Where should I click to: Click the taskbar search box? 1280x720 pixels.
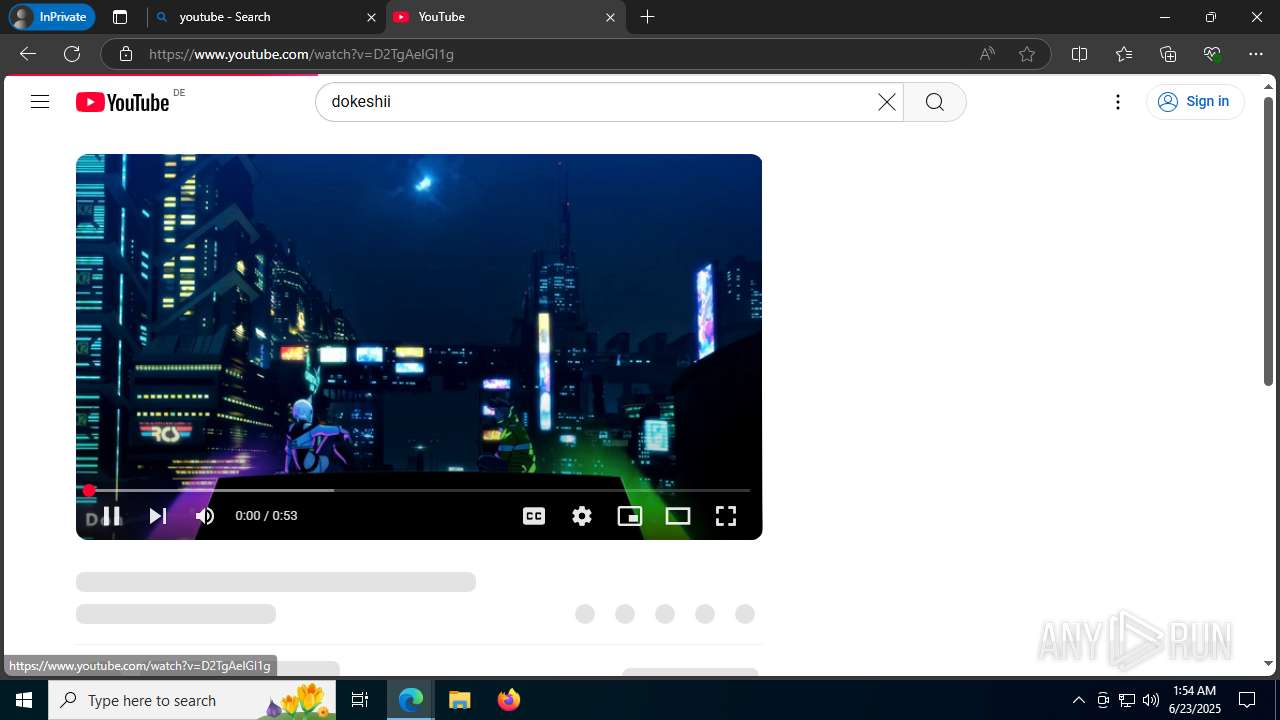192,700
